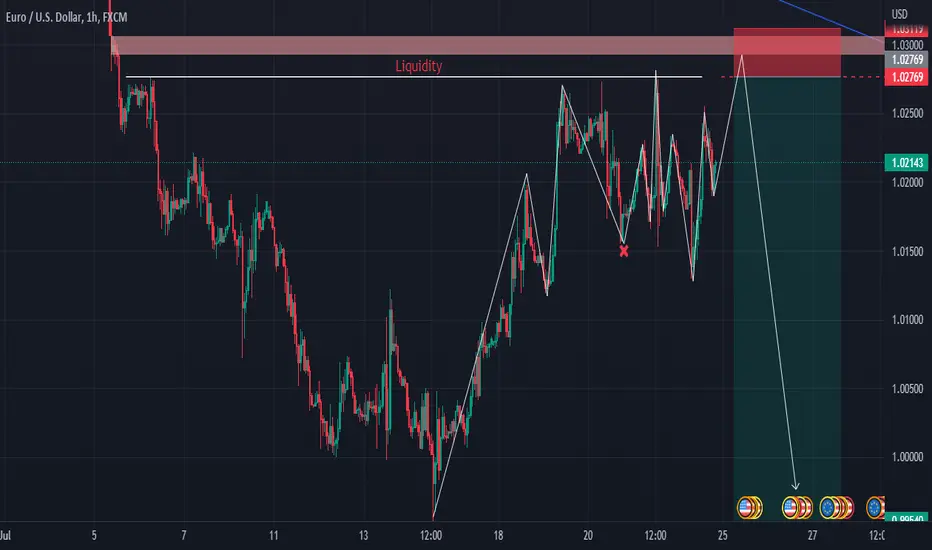Click the red 1.02769 price label

[x=906, y=77]
